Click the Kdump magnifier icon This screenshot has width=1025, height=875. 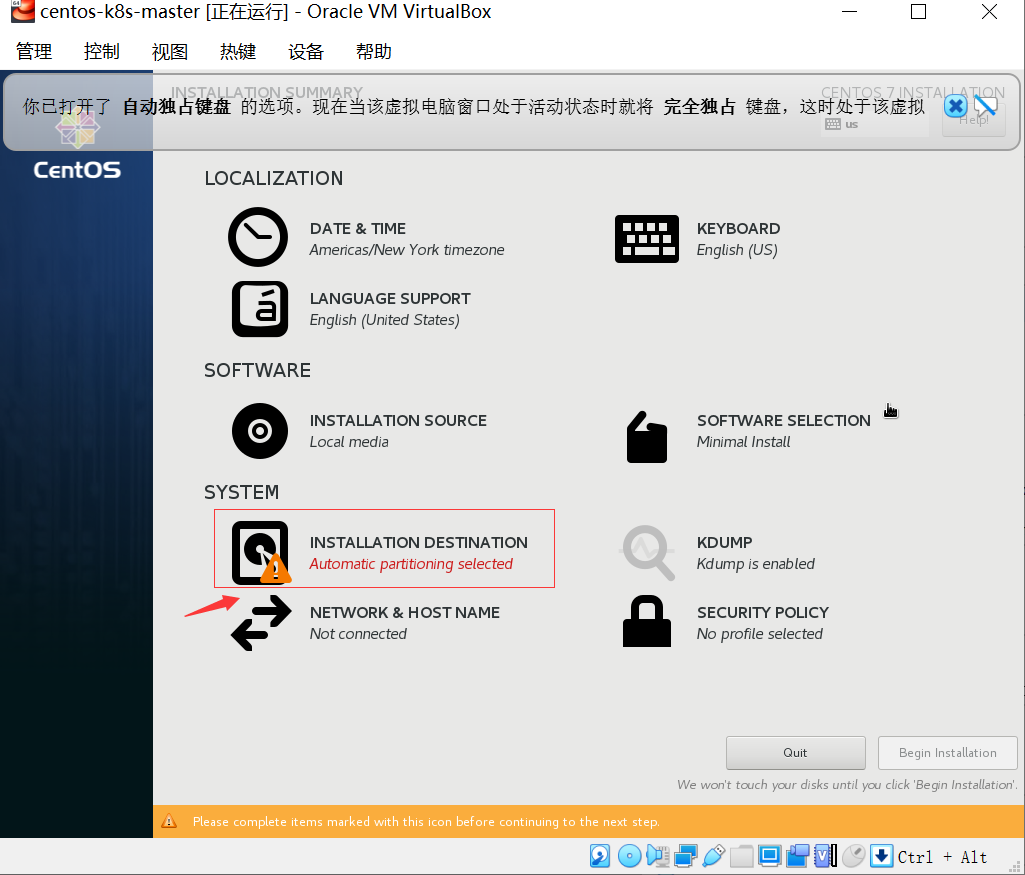pos(647,553)
